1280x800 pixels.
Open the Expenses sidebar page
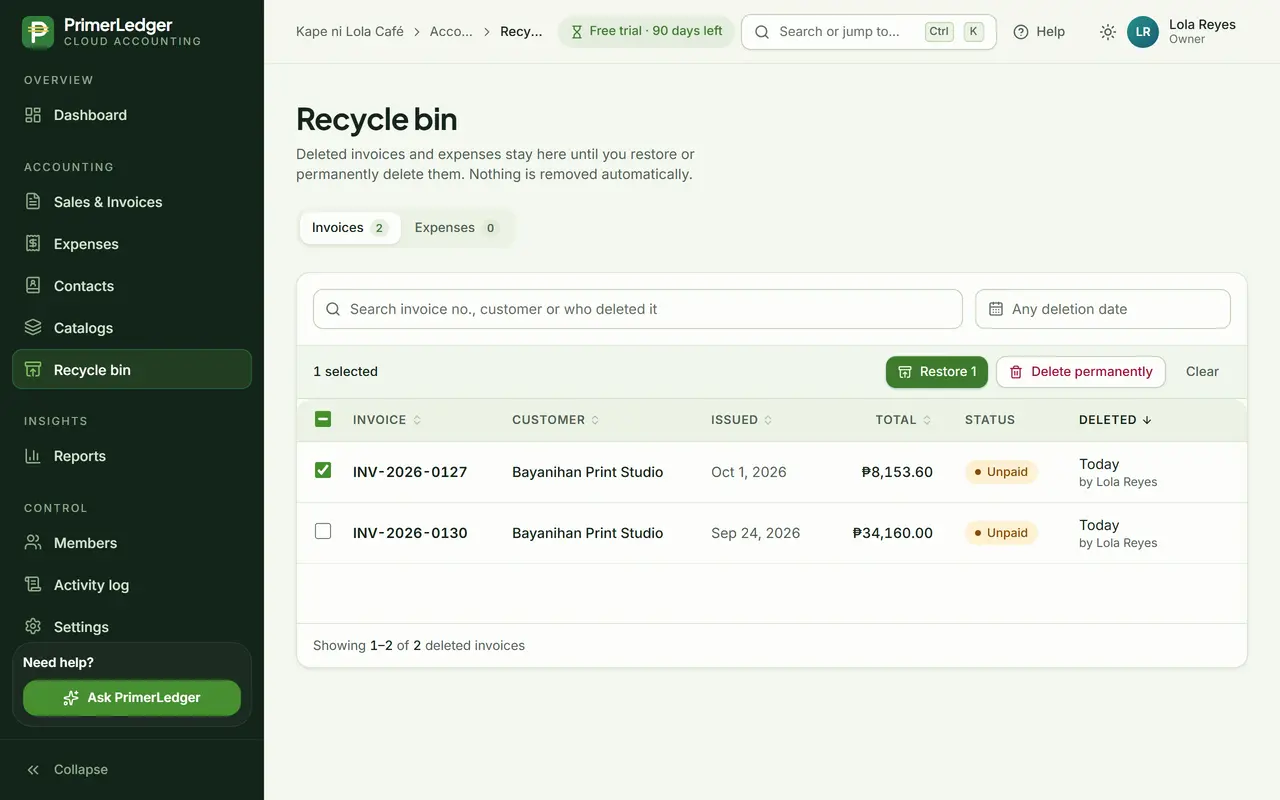[x=132, y=244]
